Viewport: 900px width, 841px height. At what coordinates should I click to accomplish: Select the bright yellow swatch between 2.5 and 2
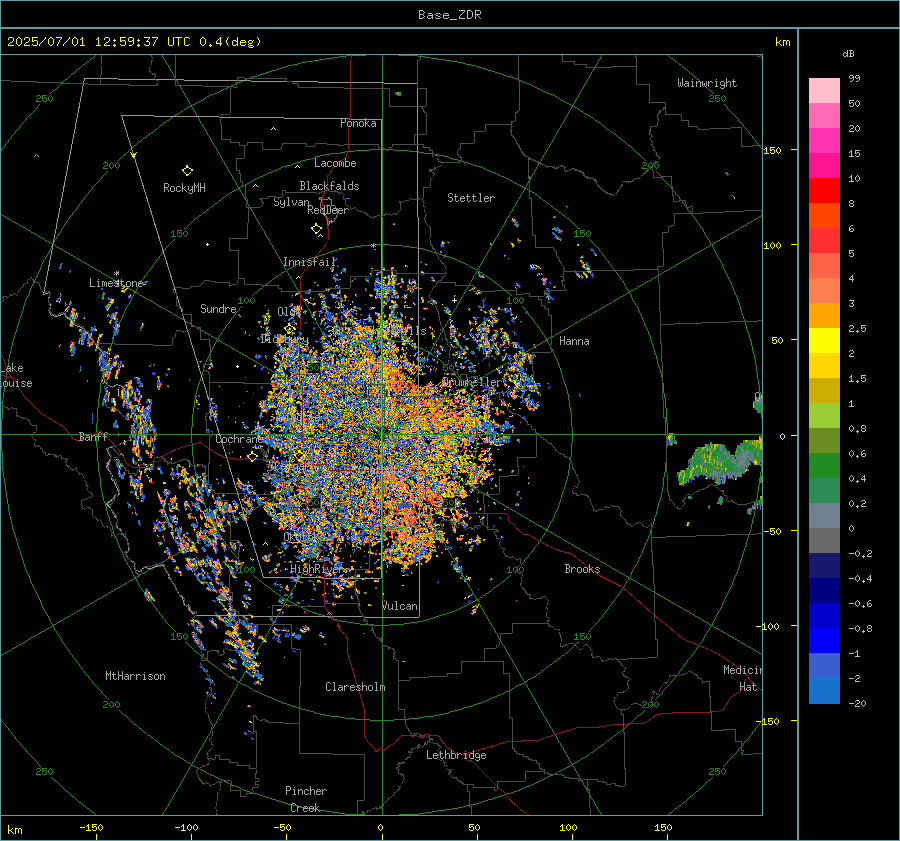click(824, 341)
